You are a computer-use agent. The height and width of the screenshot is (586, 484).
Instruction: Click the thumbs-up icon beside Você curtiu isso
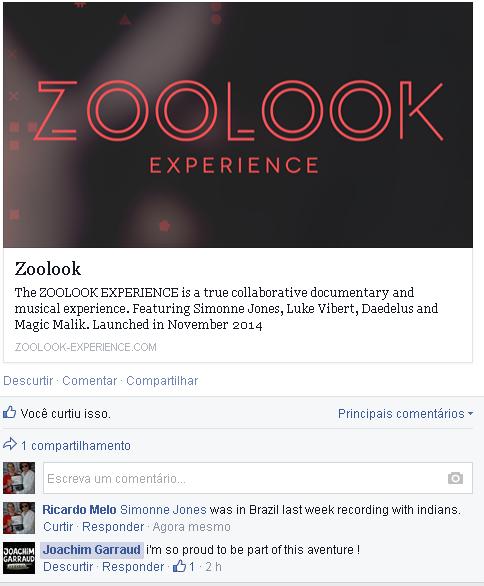[9, 413]
